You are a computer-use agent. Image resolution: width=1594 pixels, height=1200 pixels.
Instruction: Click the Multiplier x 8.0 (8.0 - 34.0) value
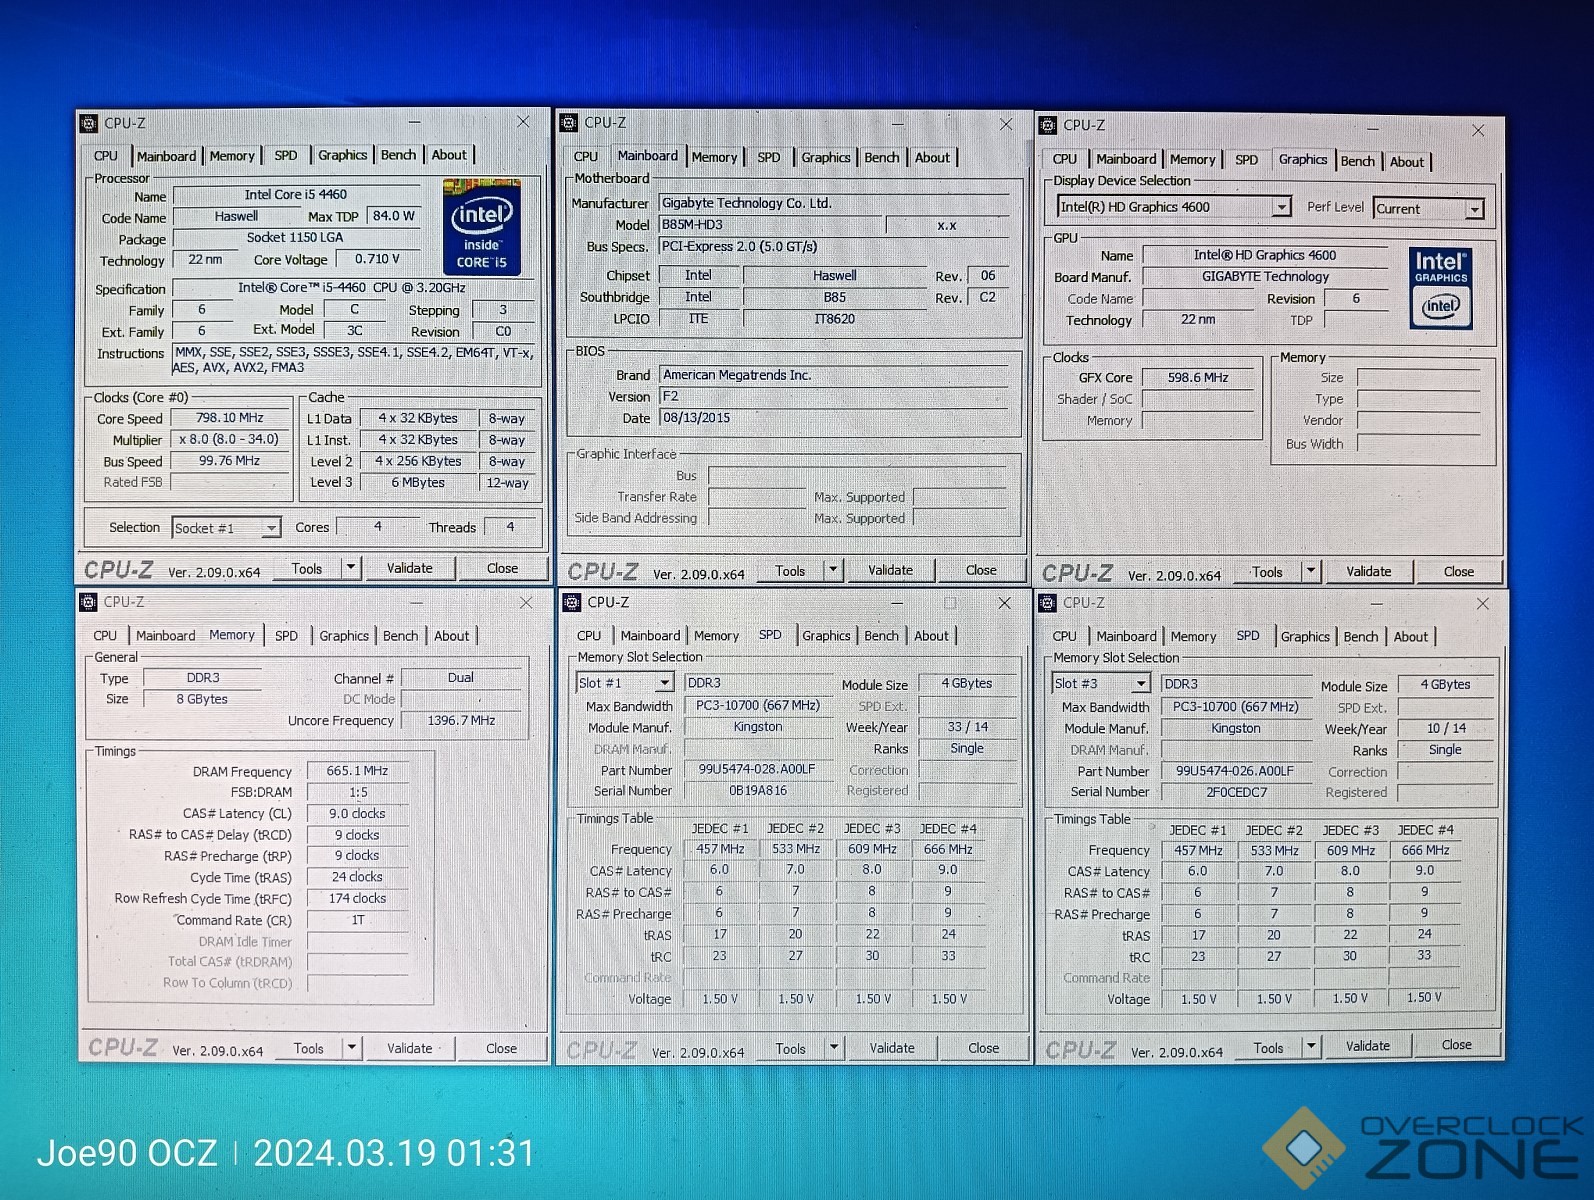click(x=229, y=440)
